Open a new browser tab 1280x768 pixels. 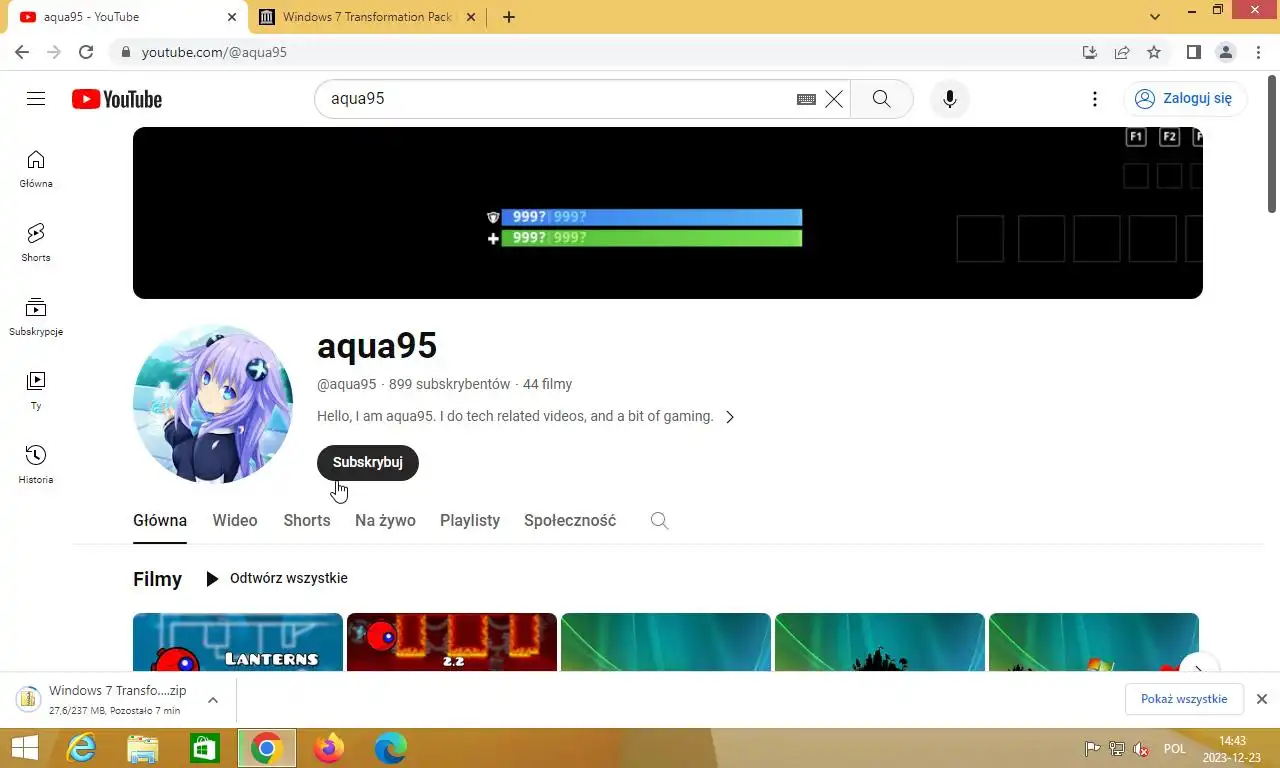pyautogui.click(x=509, y=17)
